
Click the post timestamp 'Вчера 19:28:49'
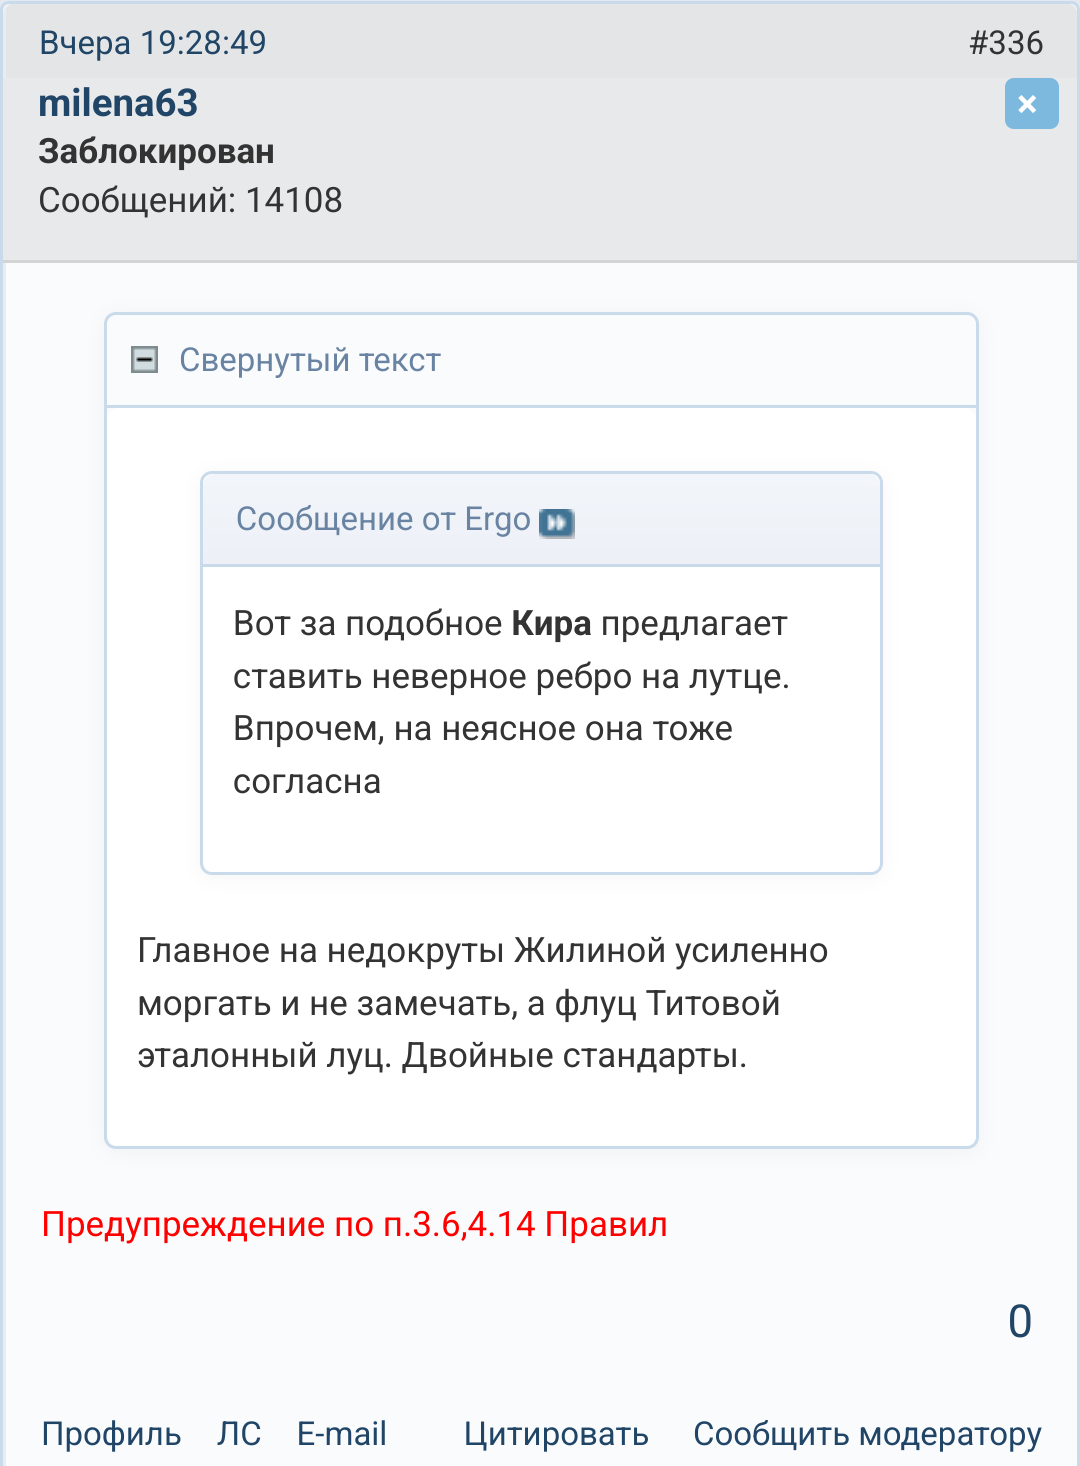(x=153, y=43)
